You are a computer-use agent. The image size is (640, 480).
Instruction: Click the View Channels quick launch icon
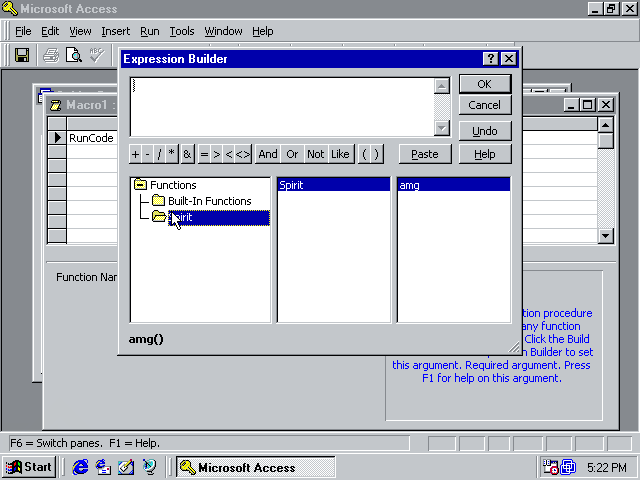(x=149, y=467)
